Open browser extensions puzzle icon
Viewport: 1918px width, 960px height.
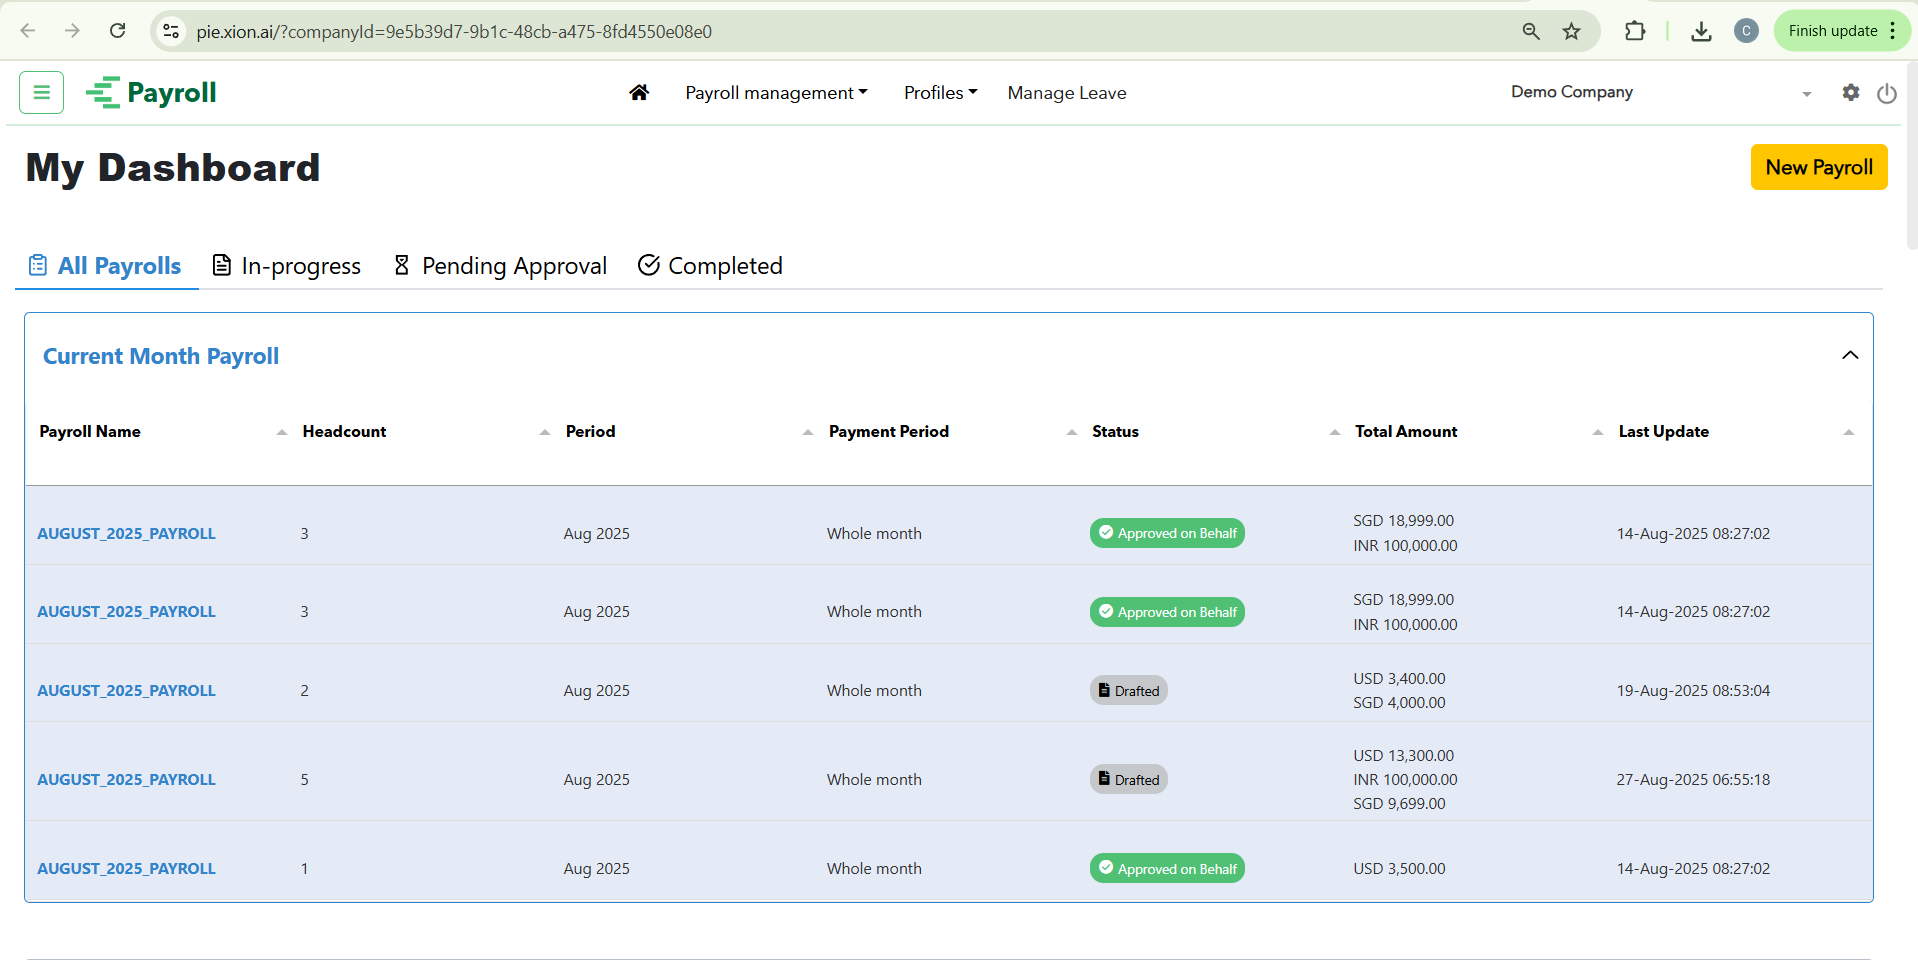pos(1635,31)
